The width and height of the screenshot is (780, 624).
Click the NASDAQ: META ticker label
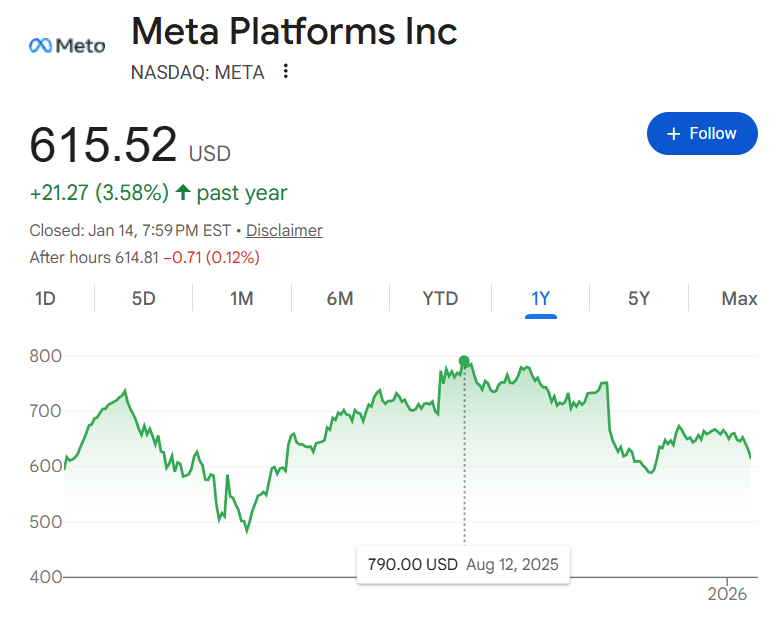pyautogui.click(x=198, y=72)
